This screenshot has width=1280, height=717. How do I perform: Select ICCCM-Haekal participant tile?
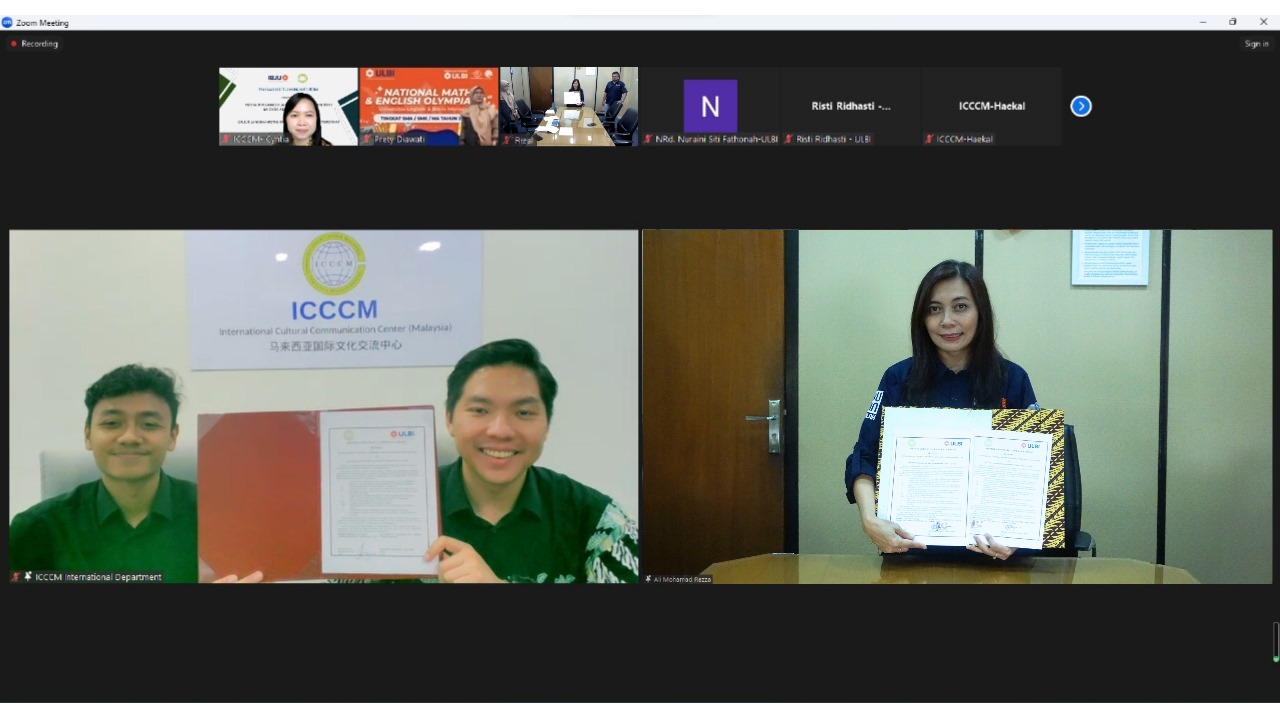click(991, 107)
